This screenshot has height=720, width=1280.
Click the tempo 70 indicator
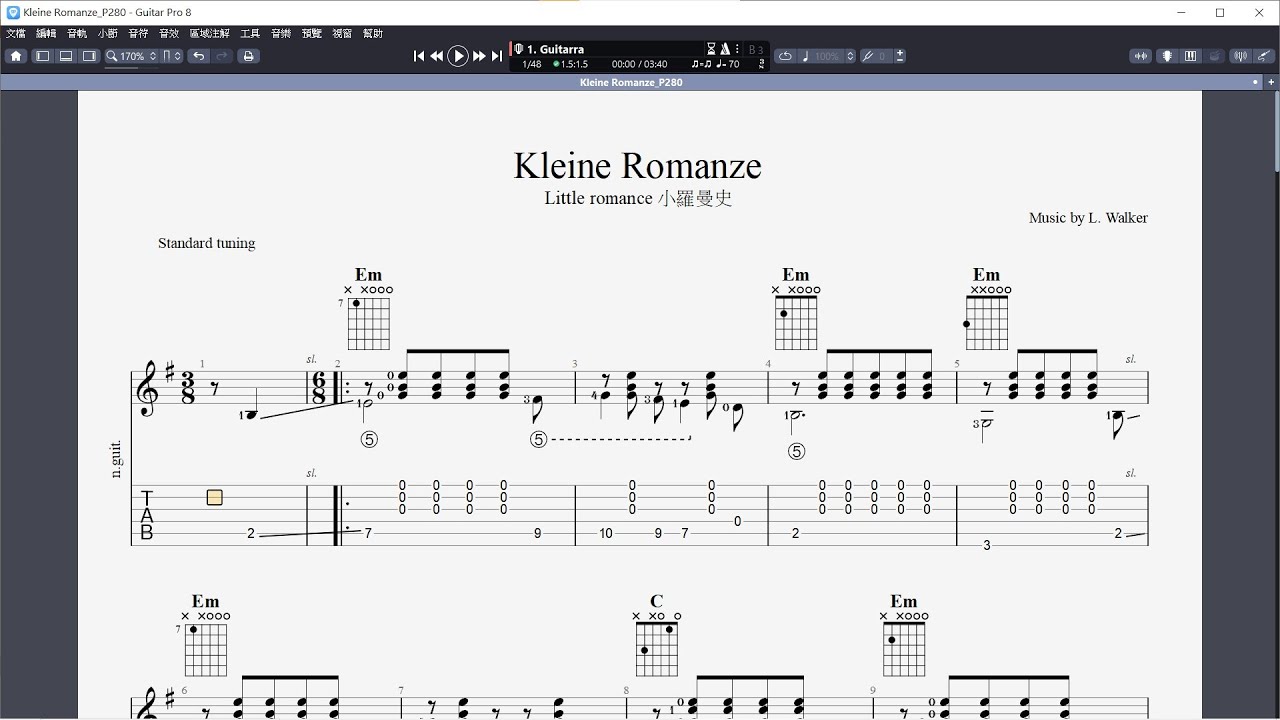(x=728, y=64)
